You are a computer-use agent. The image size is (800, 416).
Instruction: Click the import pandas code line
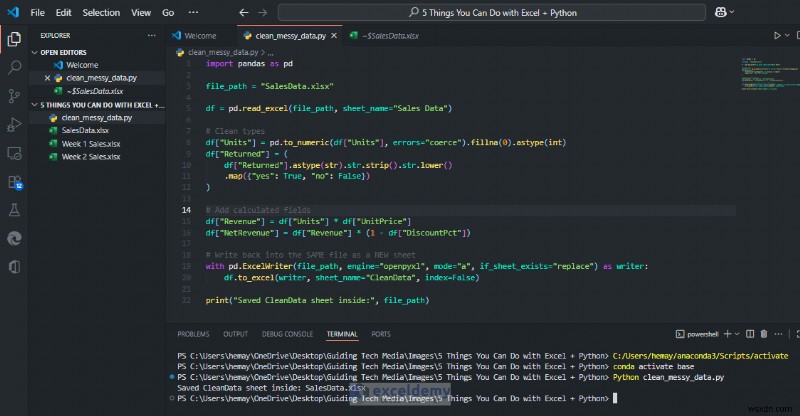[249, 64]
